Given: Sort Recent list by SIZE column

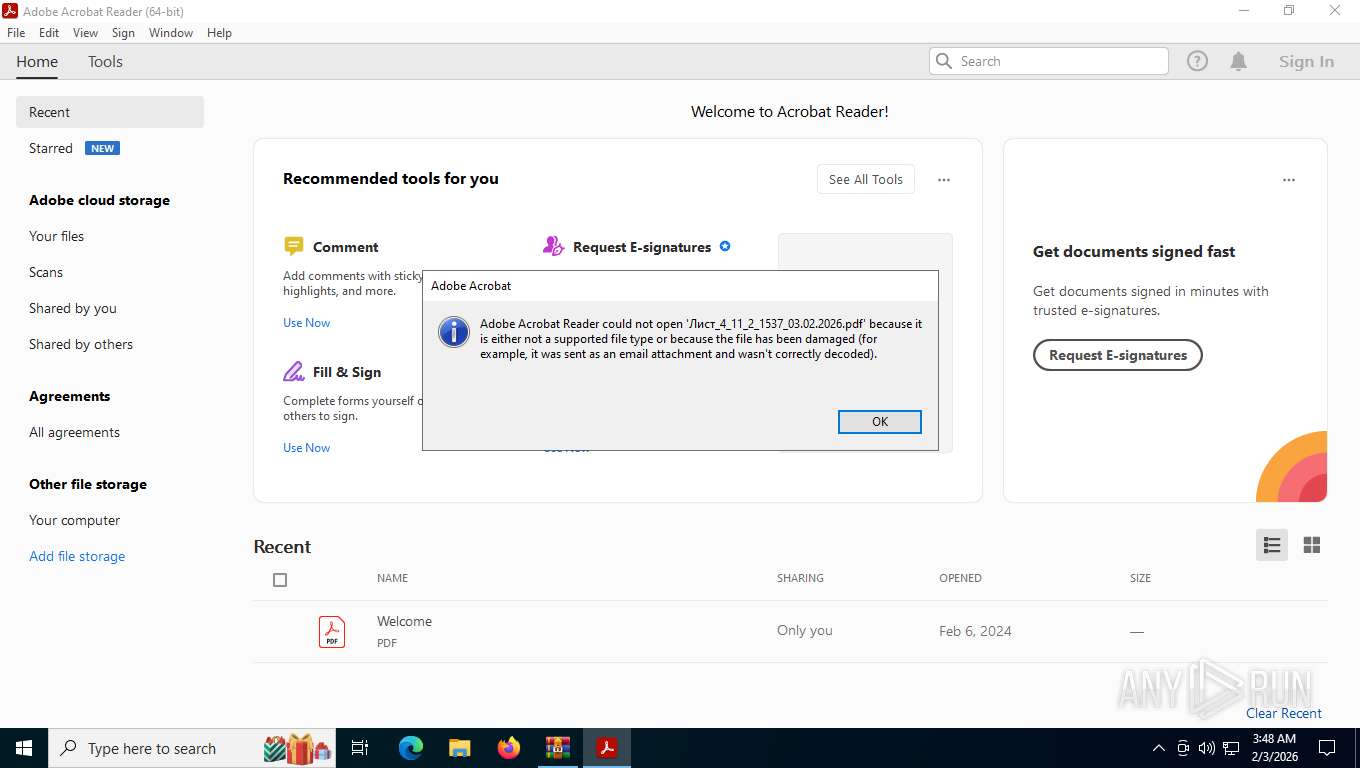Looking at the screenshot, I should [x=1140, y=578].
